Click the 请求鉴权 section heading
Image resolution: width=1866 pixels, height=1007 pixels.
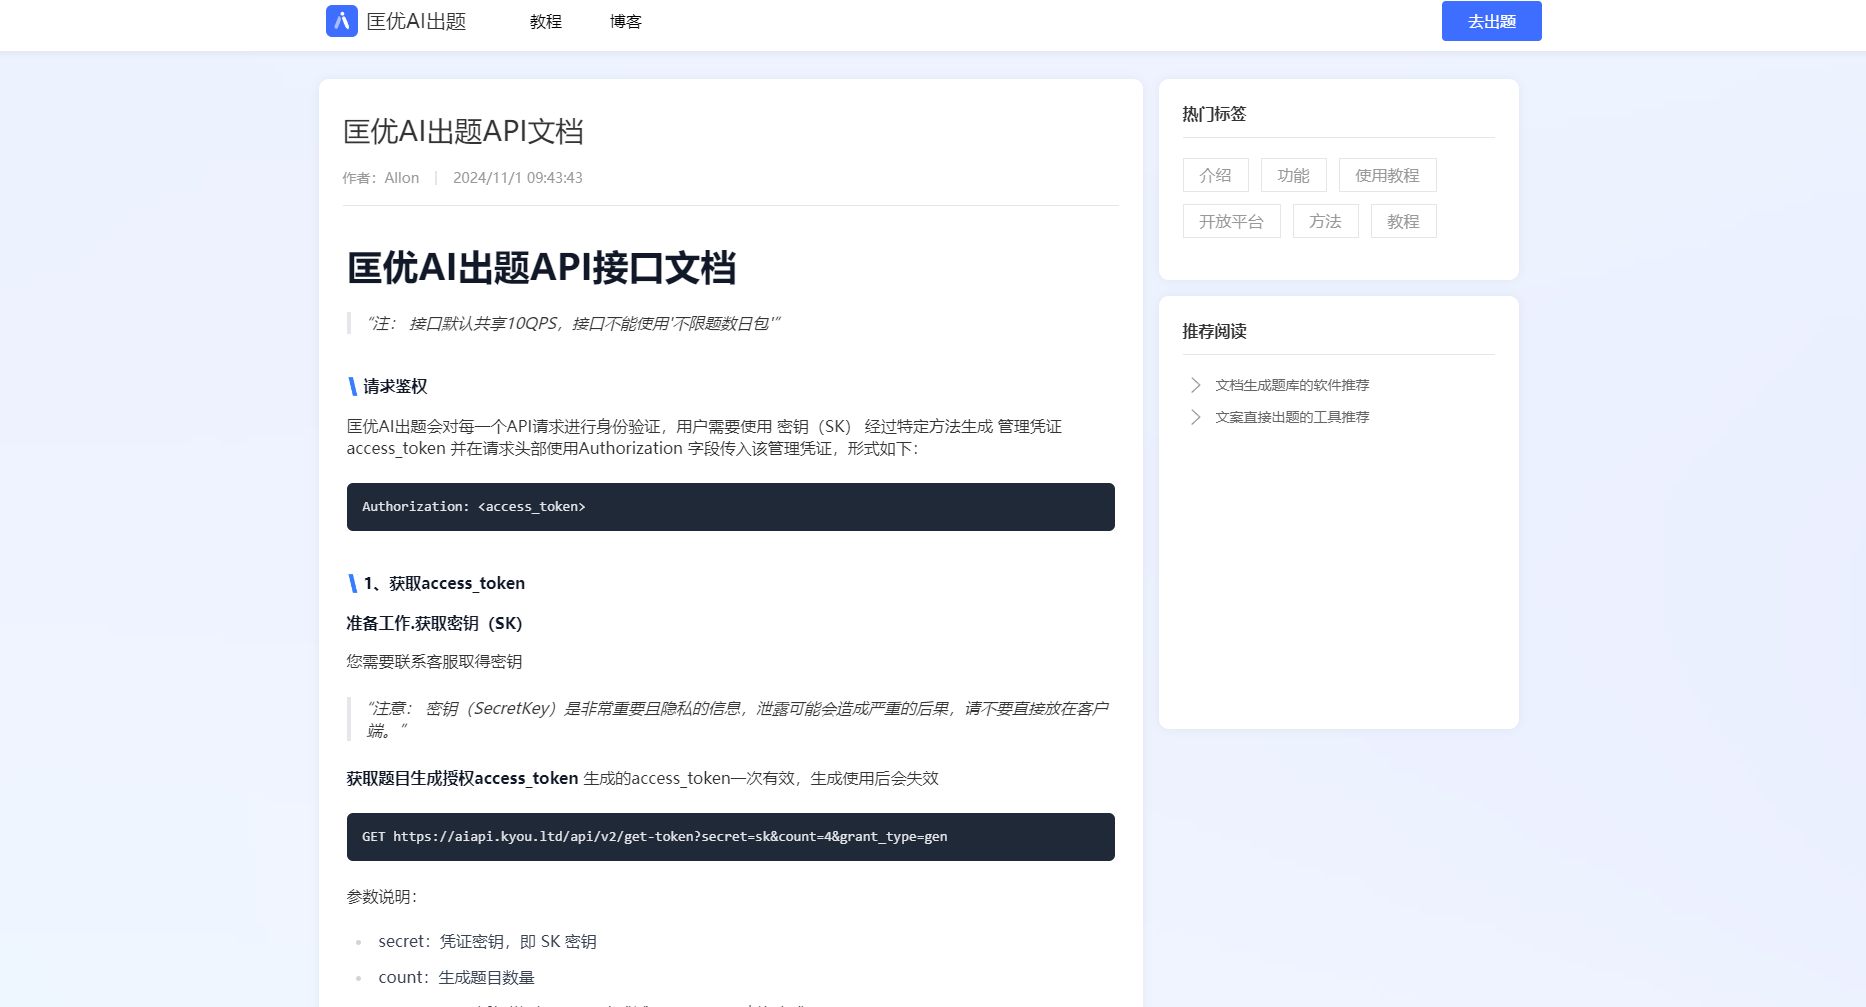point(395,387)
